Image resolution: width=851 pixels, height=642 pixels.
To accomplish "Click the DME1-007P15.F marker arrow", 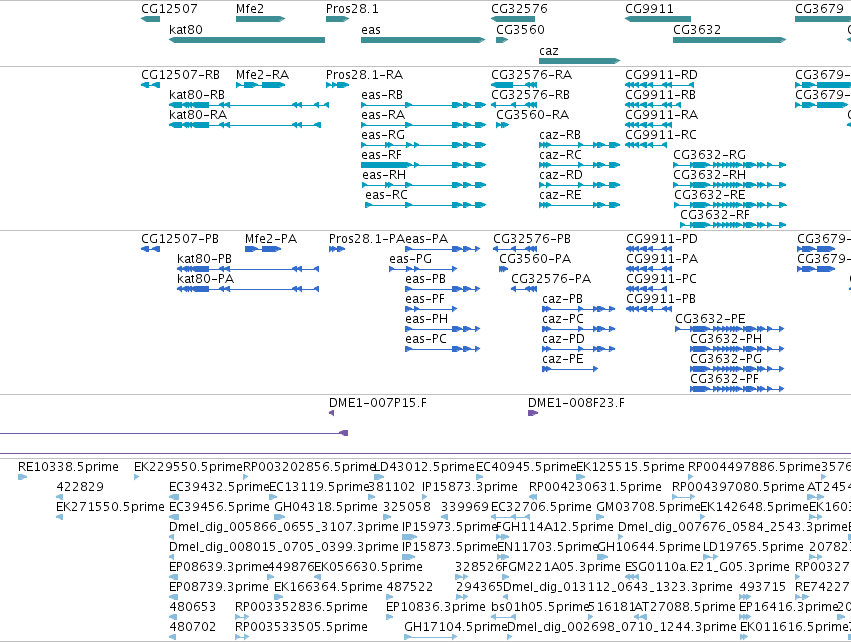I will pyautogui.click(x=331, y=414).
